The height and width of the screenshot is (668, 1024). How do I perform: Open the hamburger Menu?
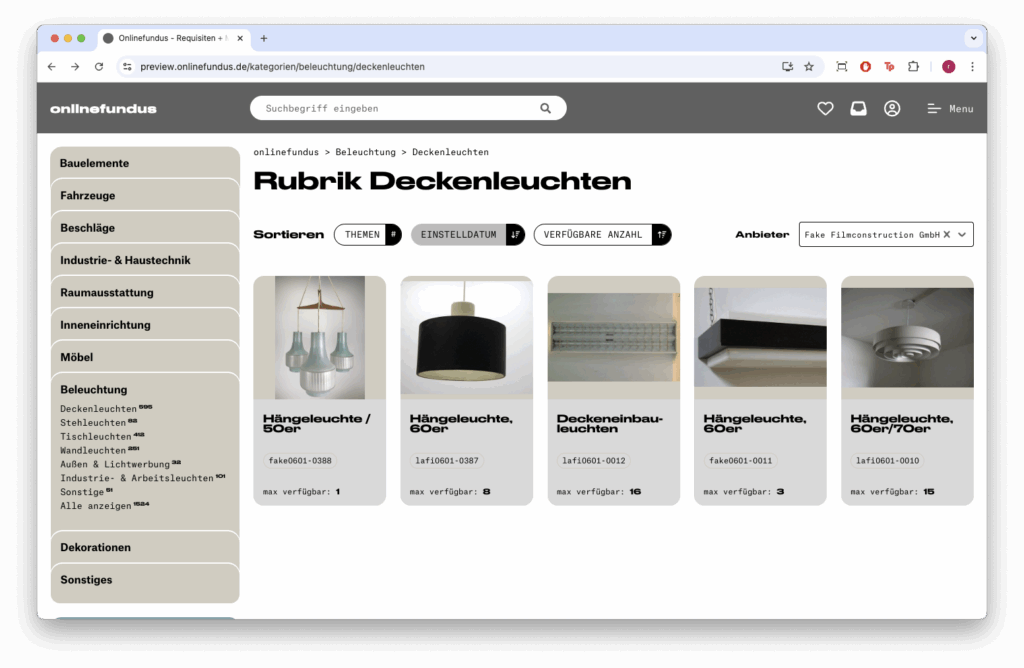coord(949,108)
